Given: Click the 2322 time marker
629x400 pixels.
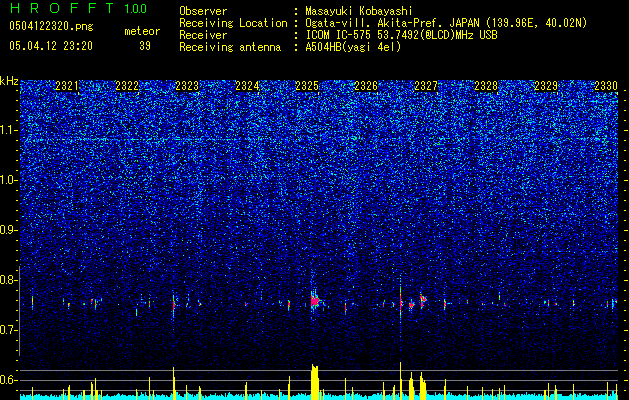Looking at the screenshot, I should 127,86.
